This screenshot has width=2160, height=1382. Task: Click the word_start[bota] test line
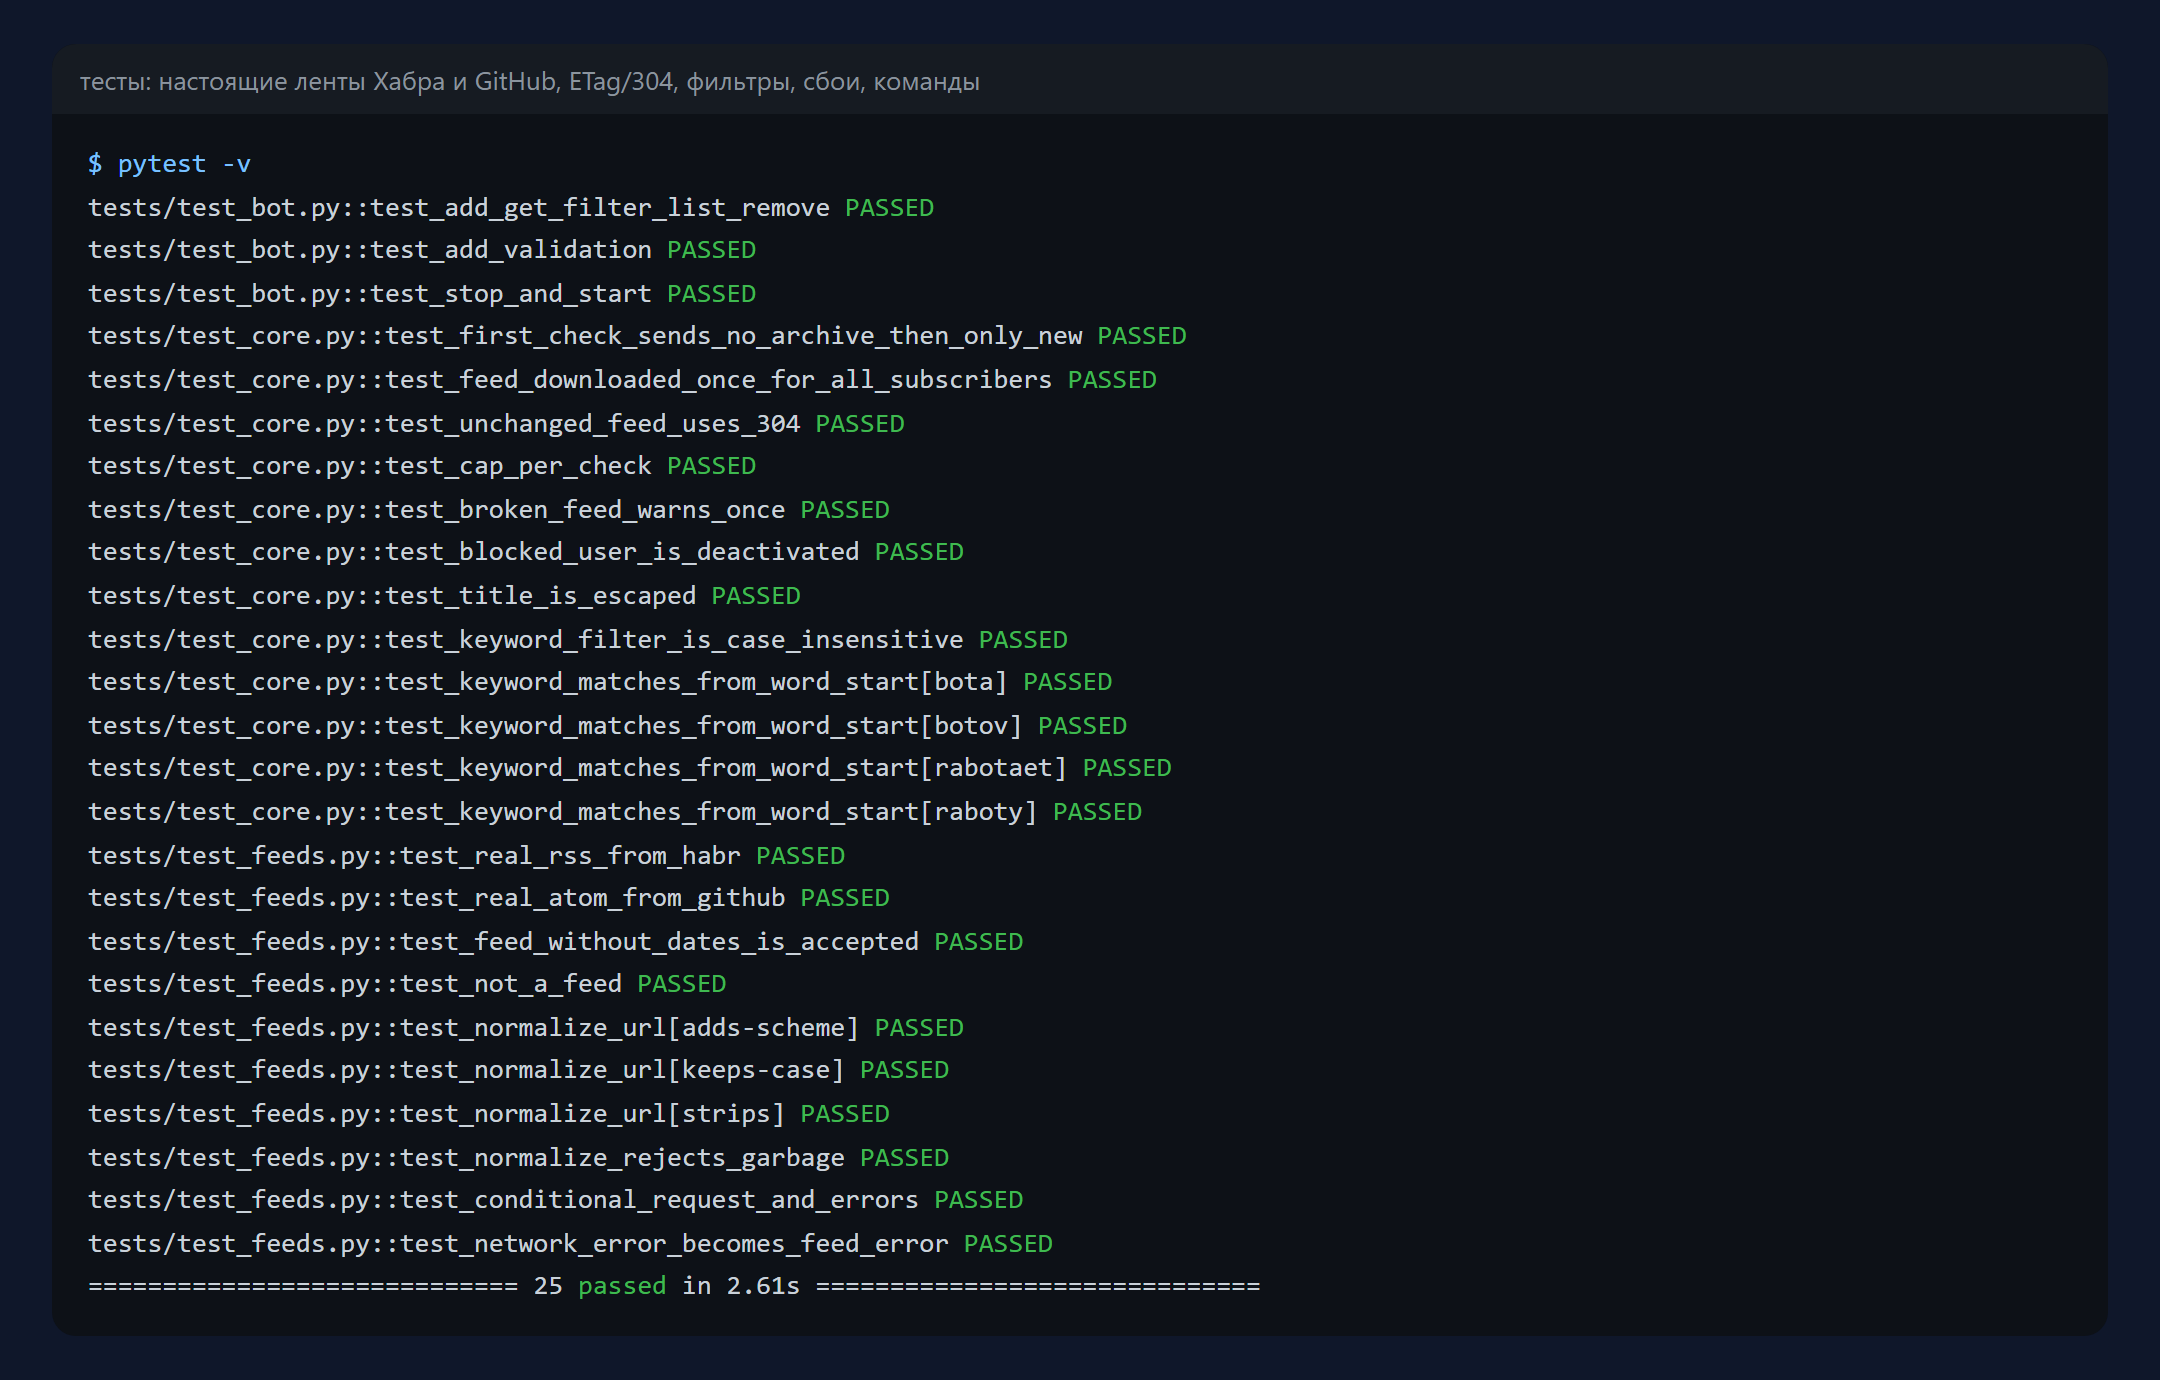tap(600, 682)
